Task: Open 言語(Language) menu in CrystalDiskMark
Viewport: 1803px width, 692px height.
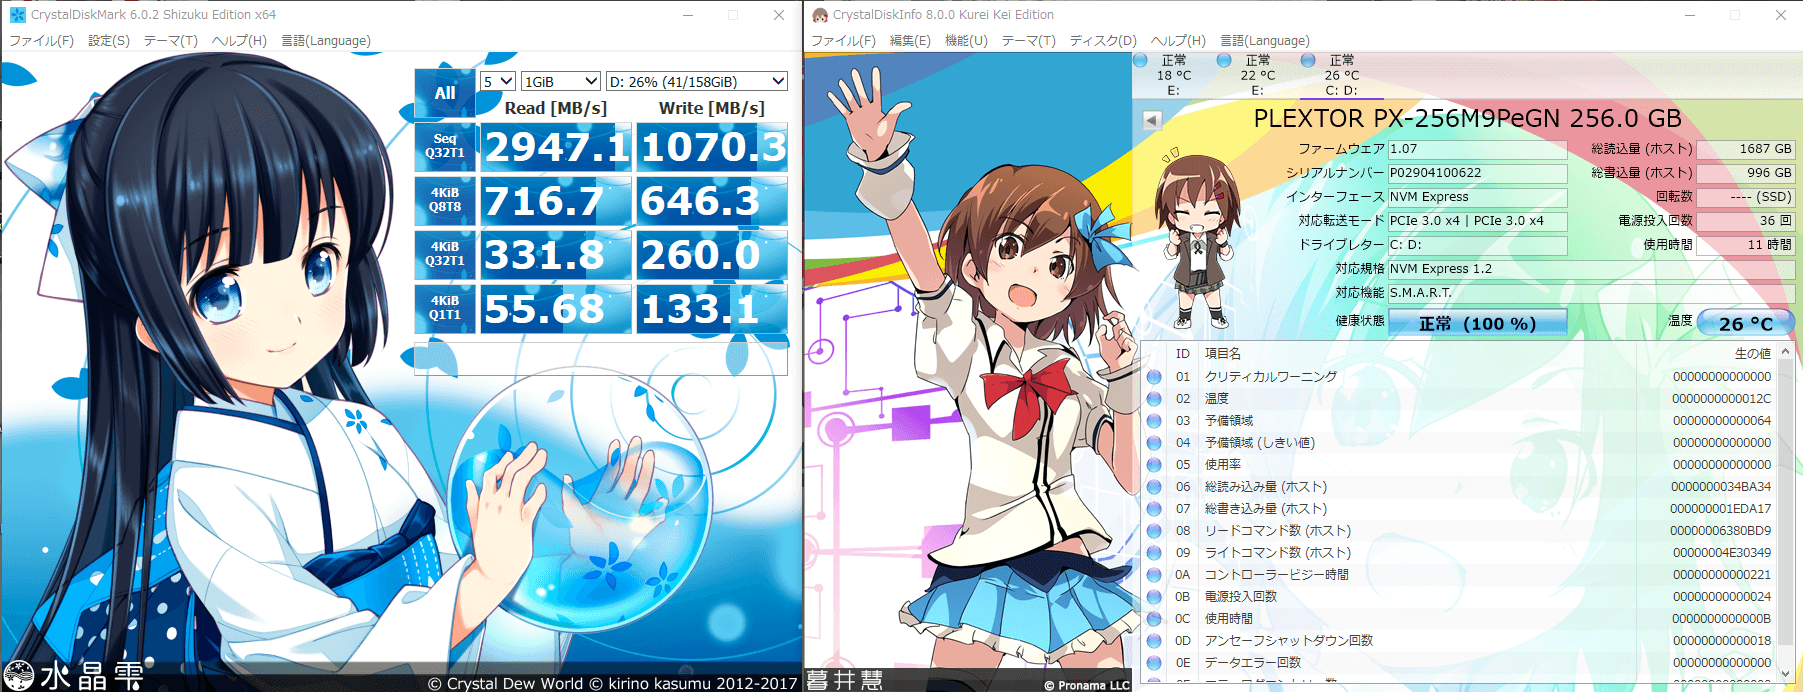Action: 326,41
